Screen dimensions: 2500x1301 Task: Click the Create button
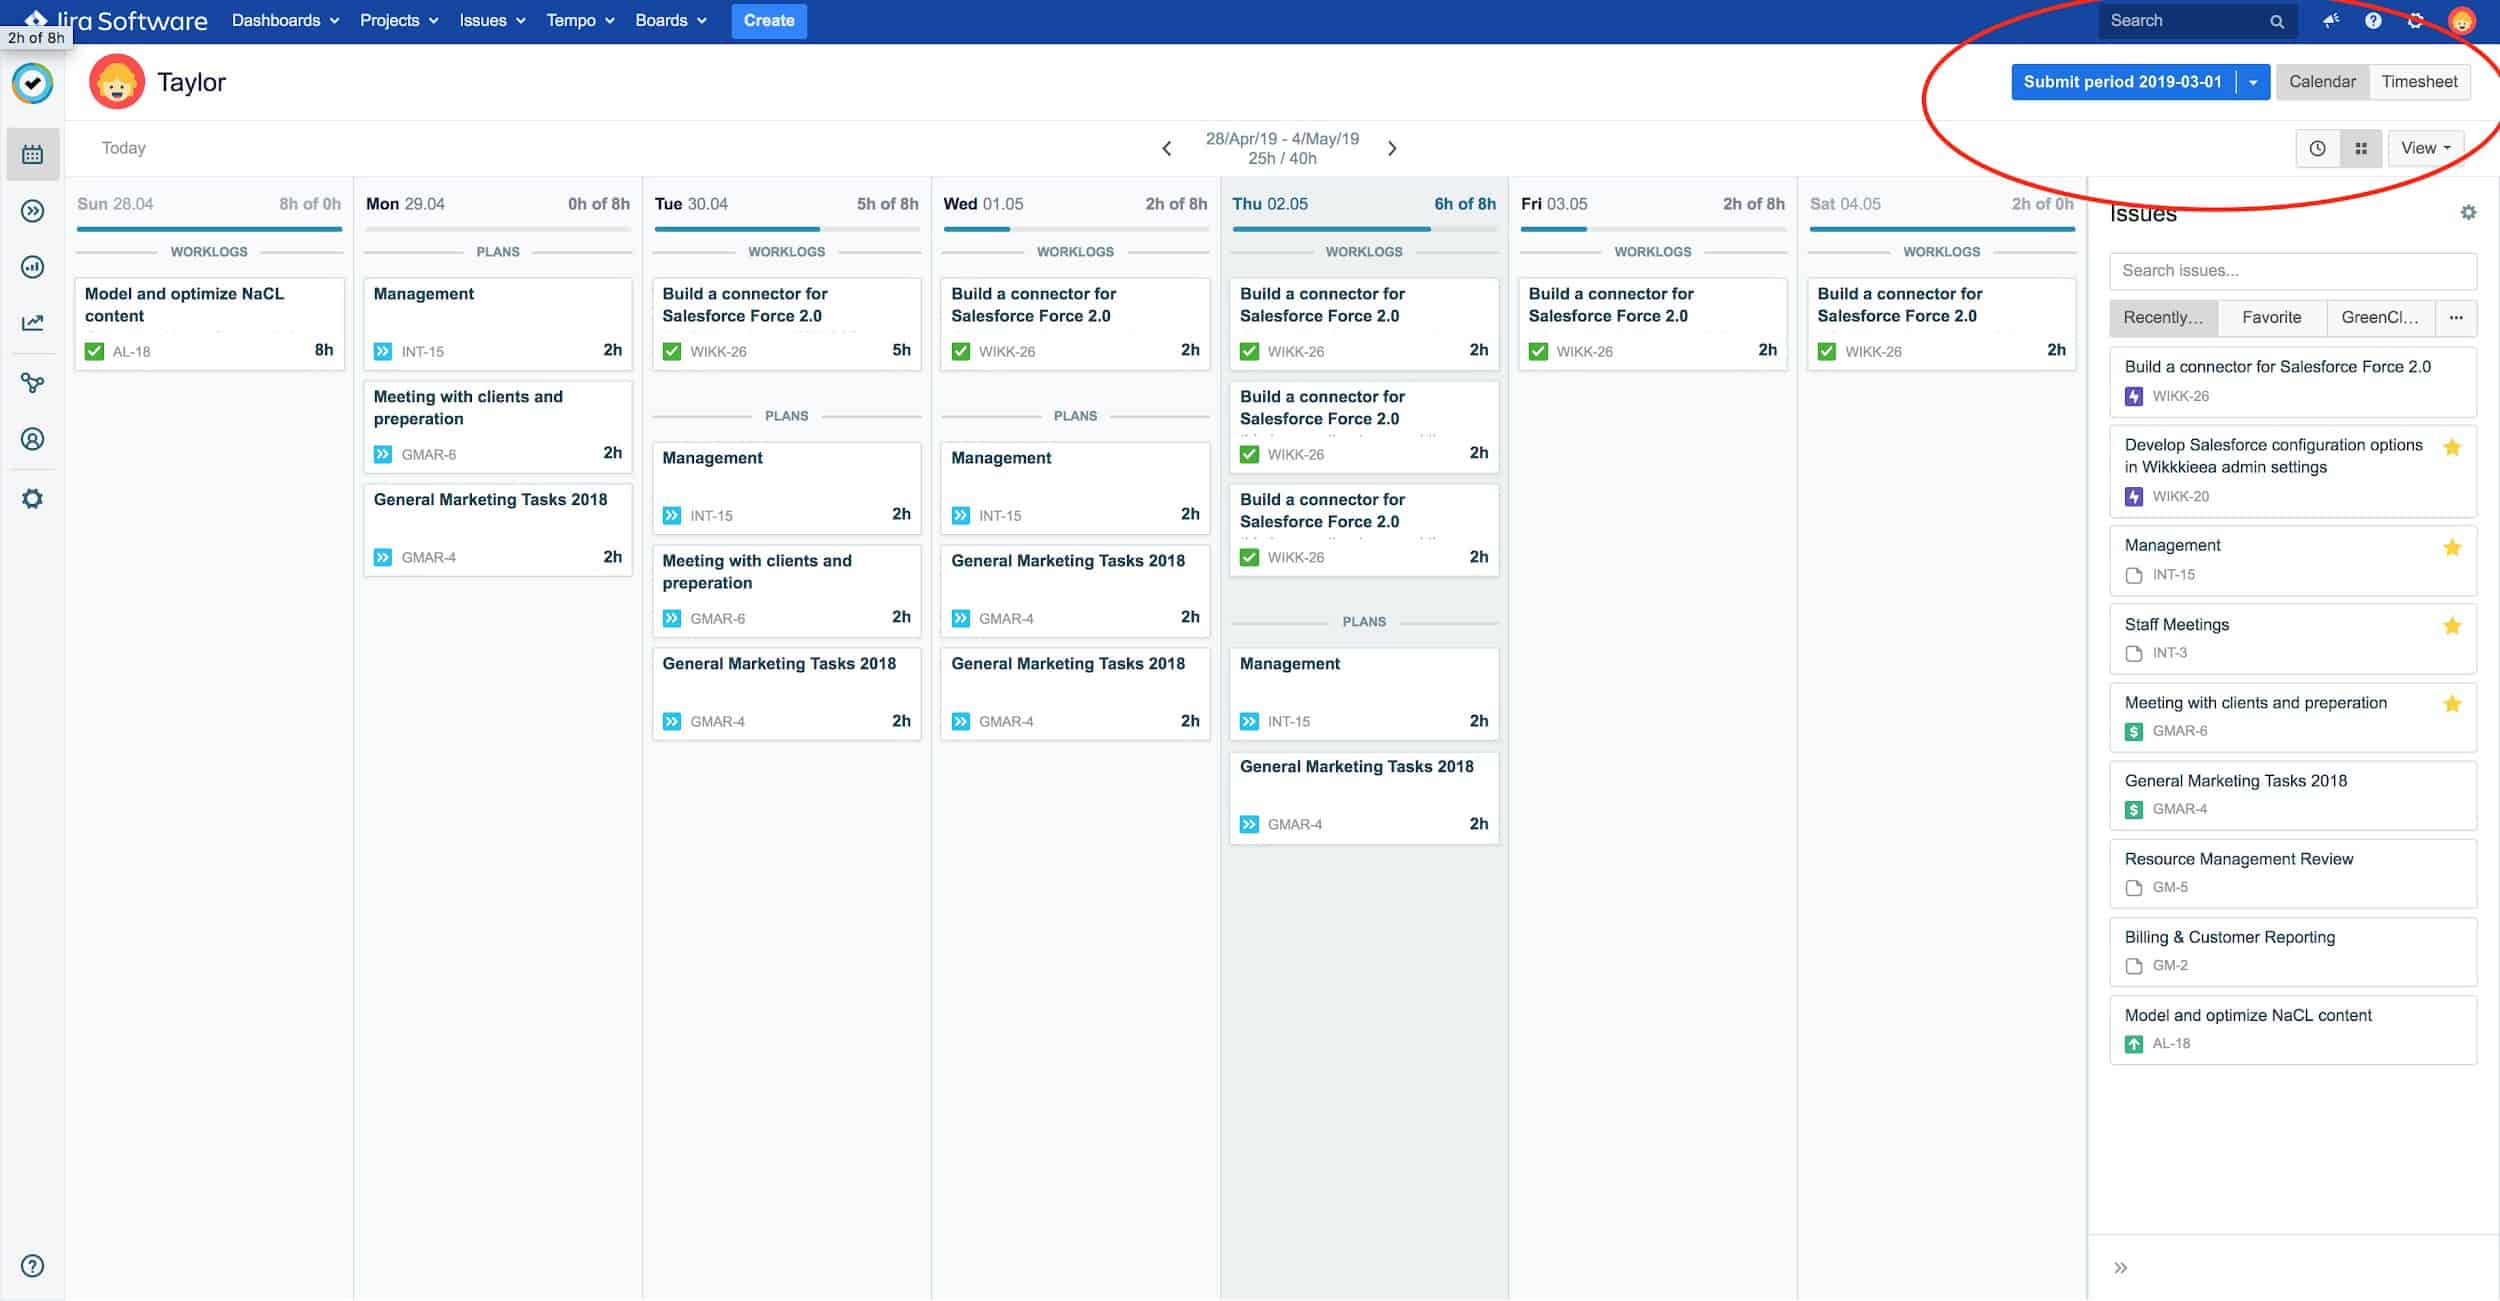tap(769, 21)
